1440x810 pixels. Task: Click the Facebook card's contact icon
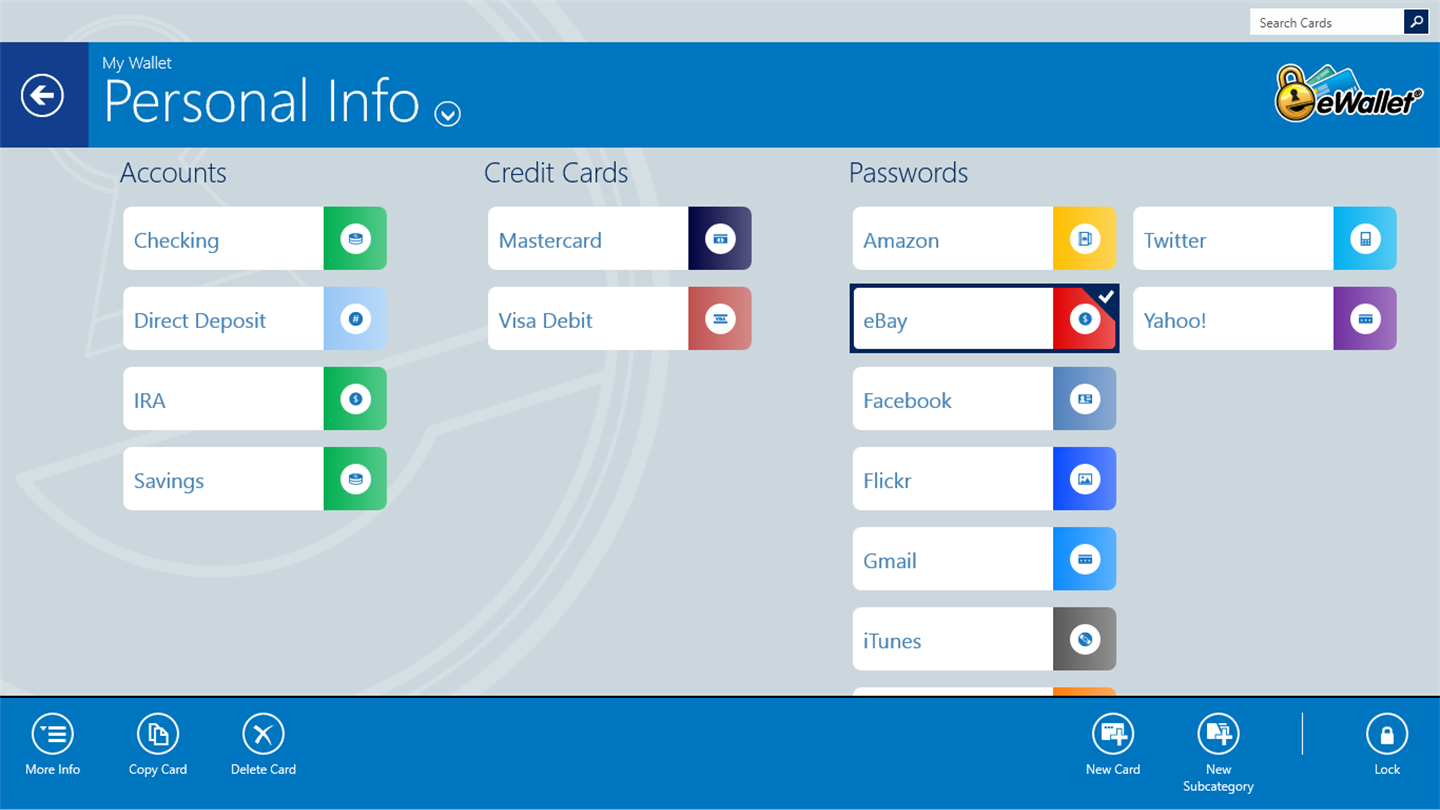point(1085,399)
